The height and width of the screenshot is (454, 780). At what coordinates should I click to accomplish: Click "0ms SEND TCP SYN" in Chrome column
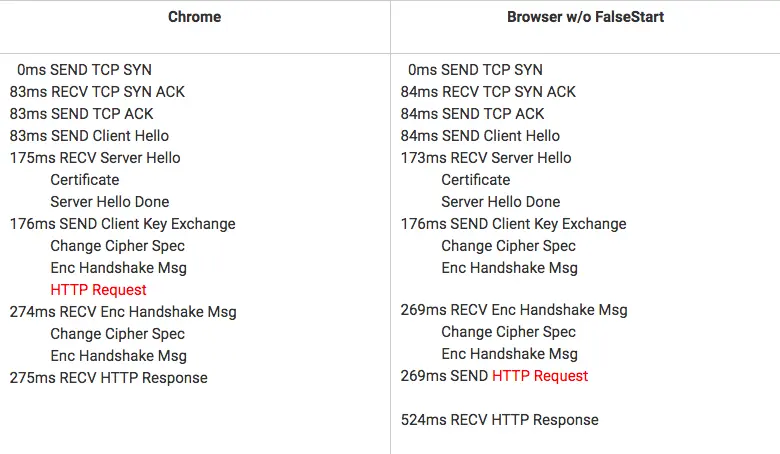(x=85, y=70)
